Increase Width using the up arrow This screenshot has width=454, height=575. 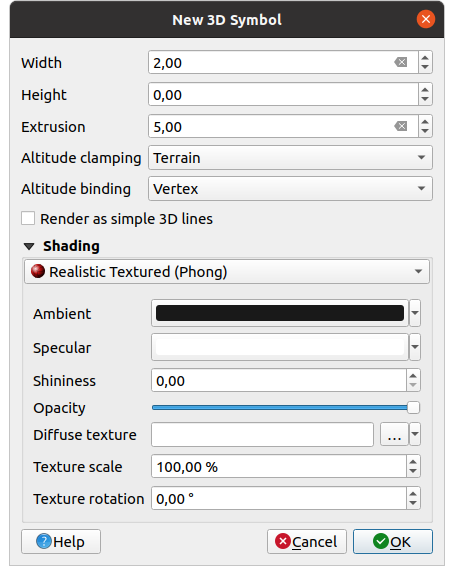pos(425,58)
